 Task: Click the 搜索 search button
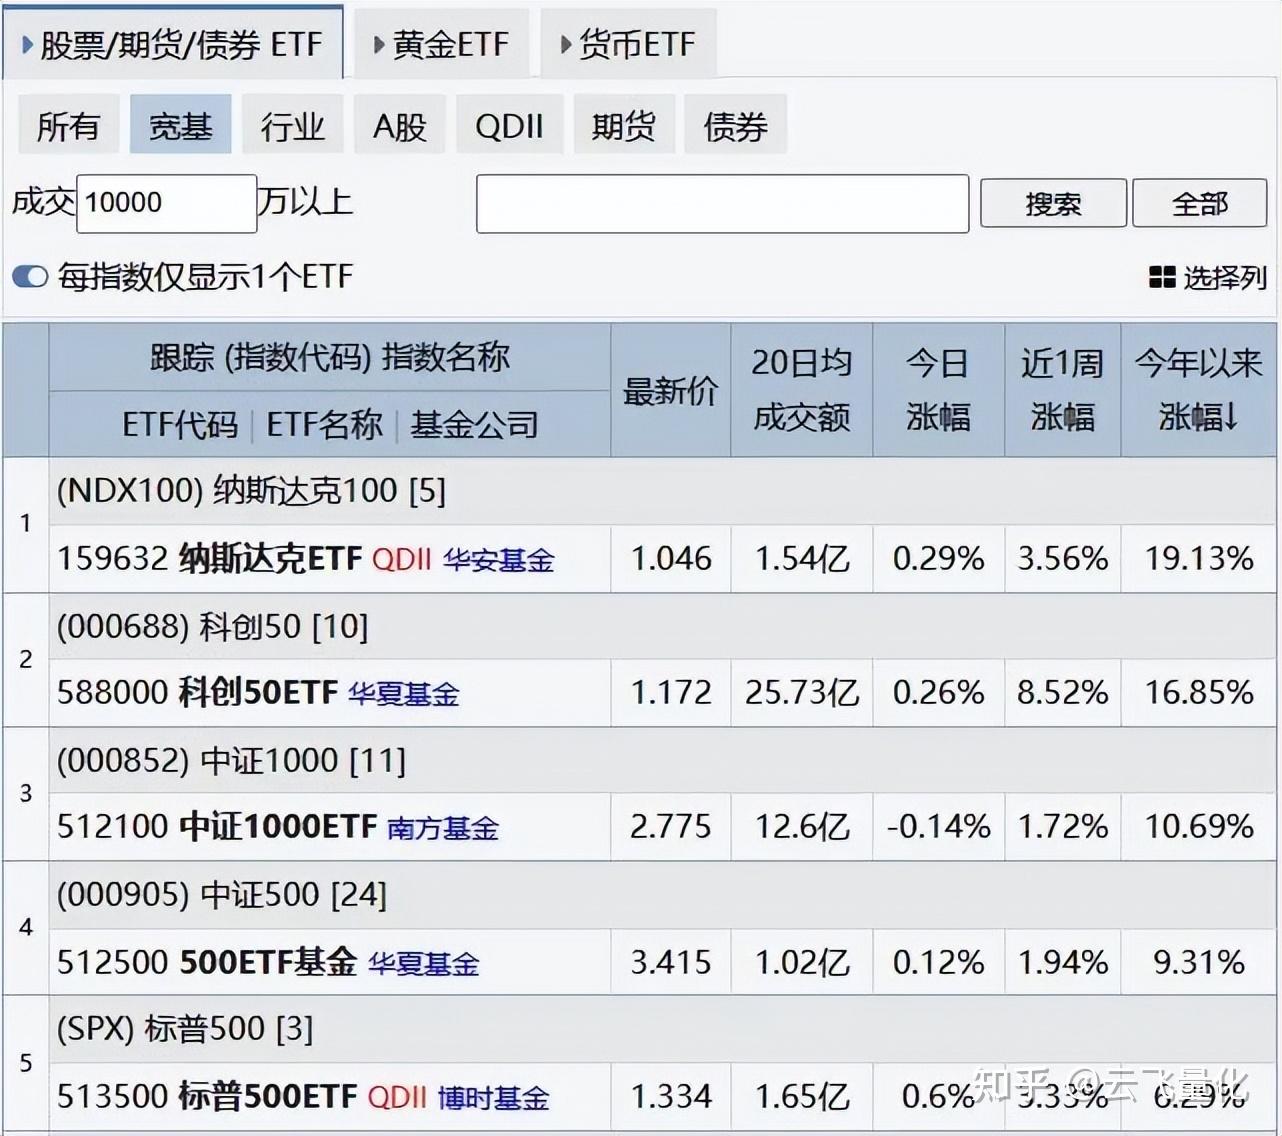pyautogui.click(x=1052, y=203)
